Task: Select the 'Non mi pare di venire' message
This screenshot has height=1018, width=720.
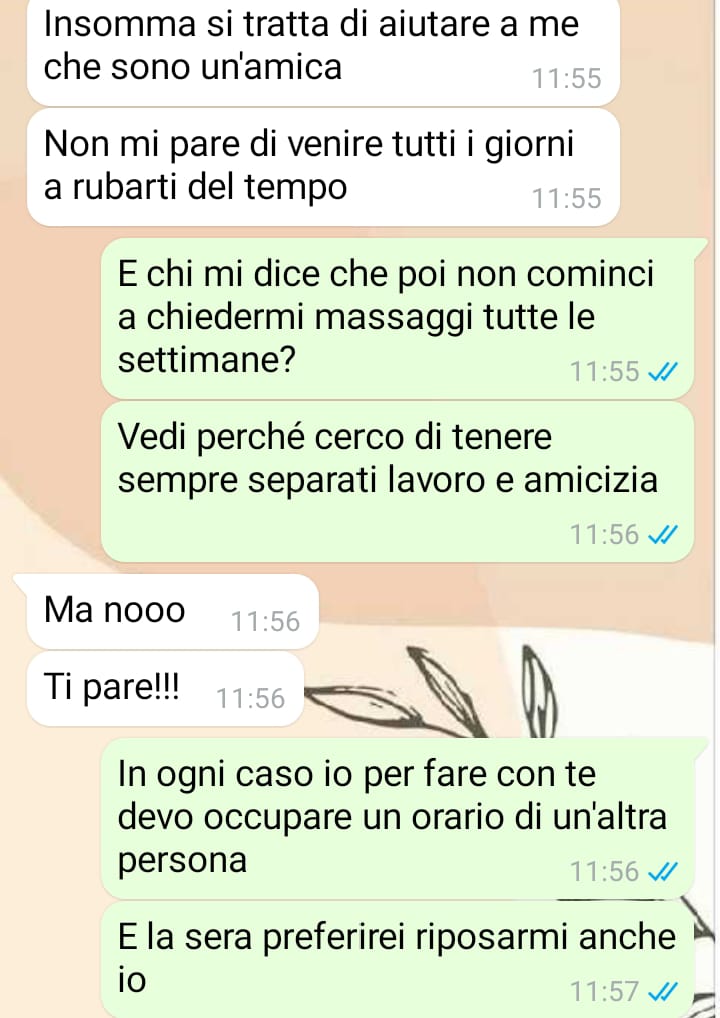Action: [323, 168]
